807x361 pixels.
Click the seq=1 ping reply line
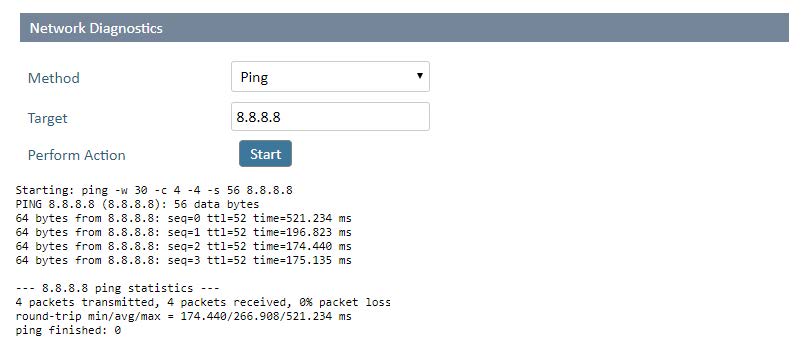(x=184, y=232)
